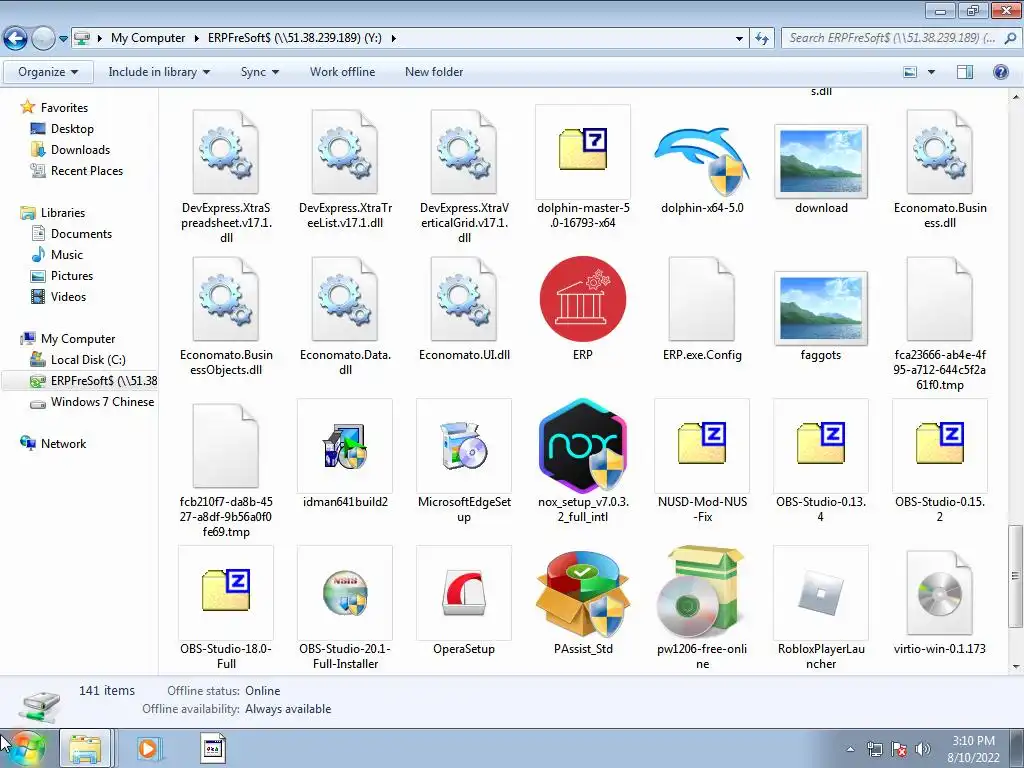Open the view options dropdown arrow
Viewport: 1024px width, 768px height.
[x=931, y=72]
